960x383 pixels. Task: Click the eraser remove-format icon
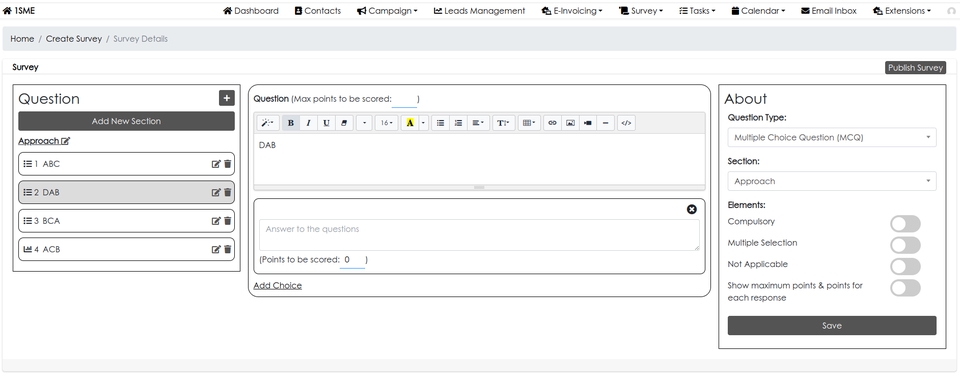coord(344,123)
